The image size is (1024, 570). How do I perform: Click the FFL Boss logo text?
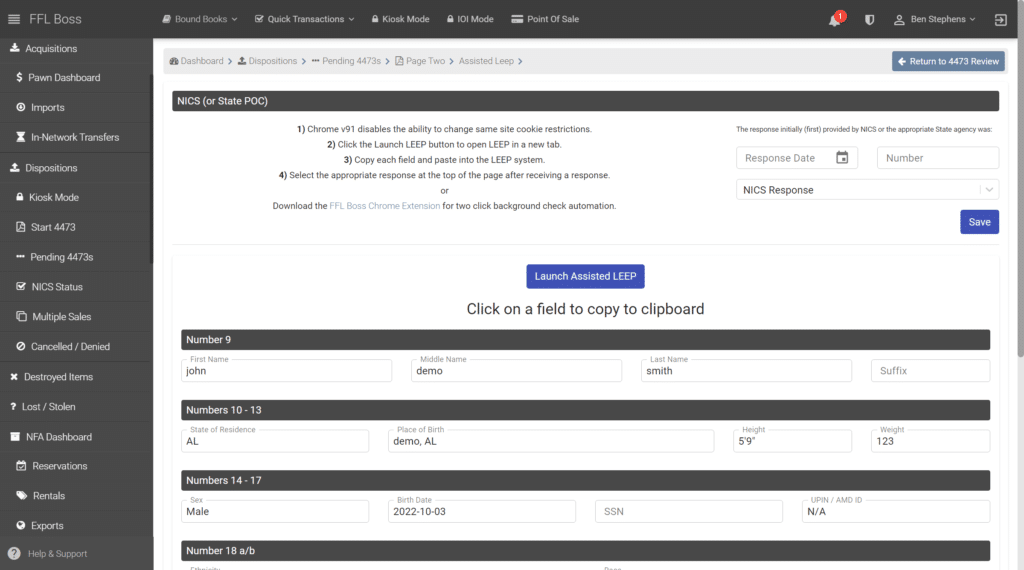[x=56, y=19]
